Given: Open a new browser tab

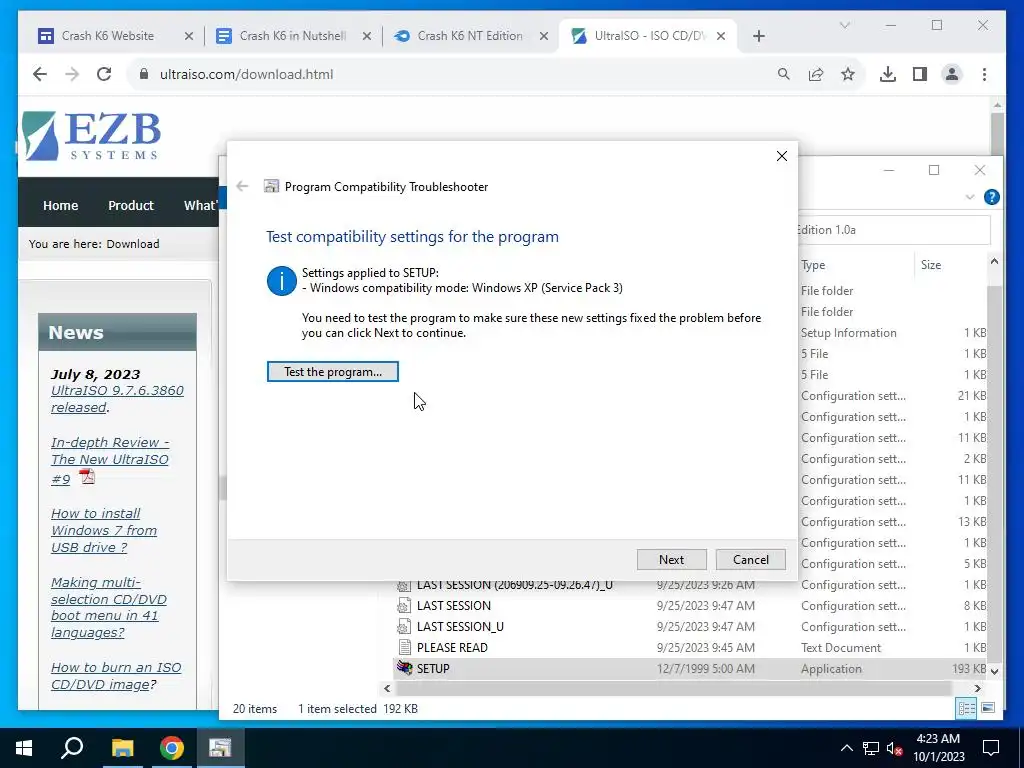Looking at the screenshot, I should 758,36.
